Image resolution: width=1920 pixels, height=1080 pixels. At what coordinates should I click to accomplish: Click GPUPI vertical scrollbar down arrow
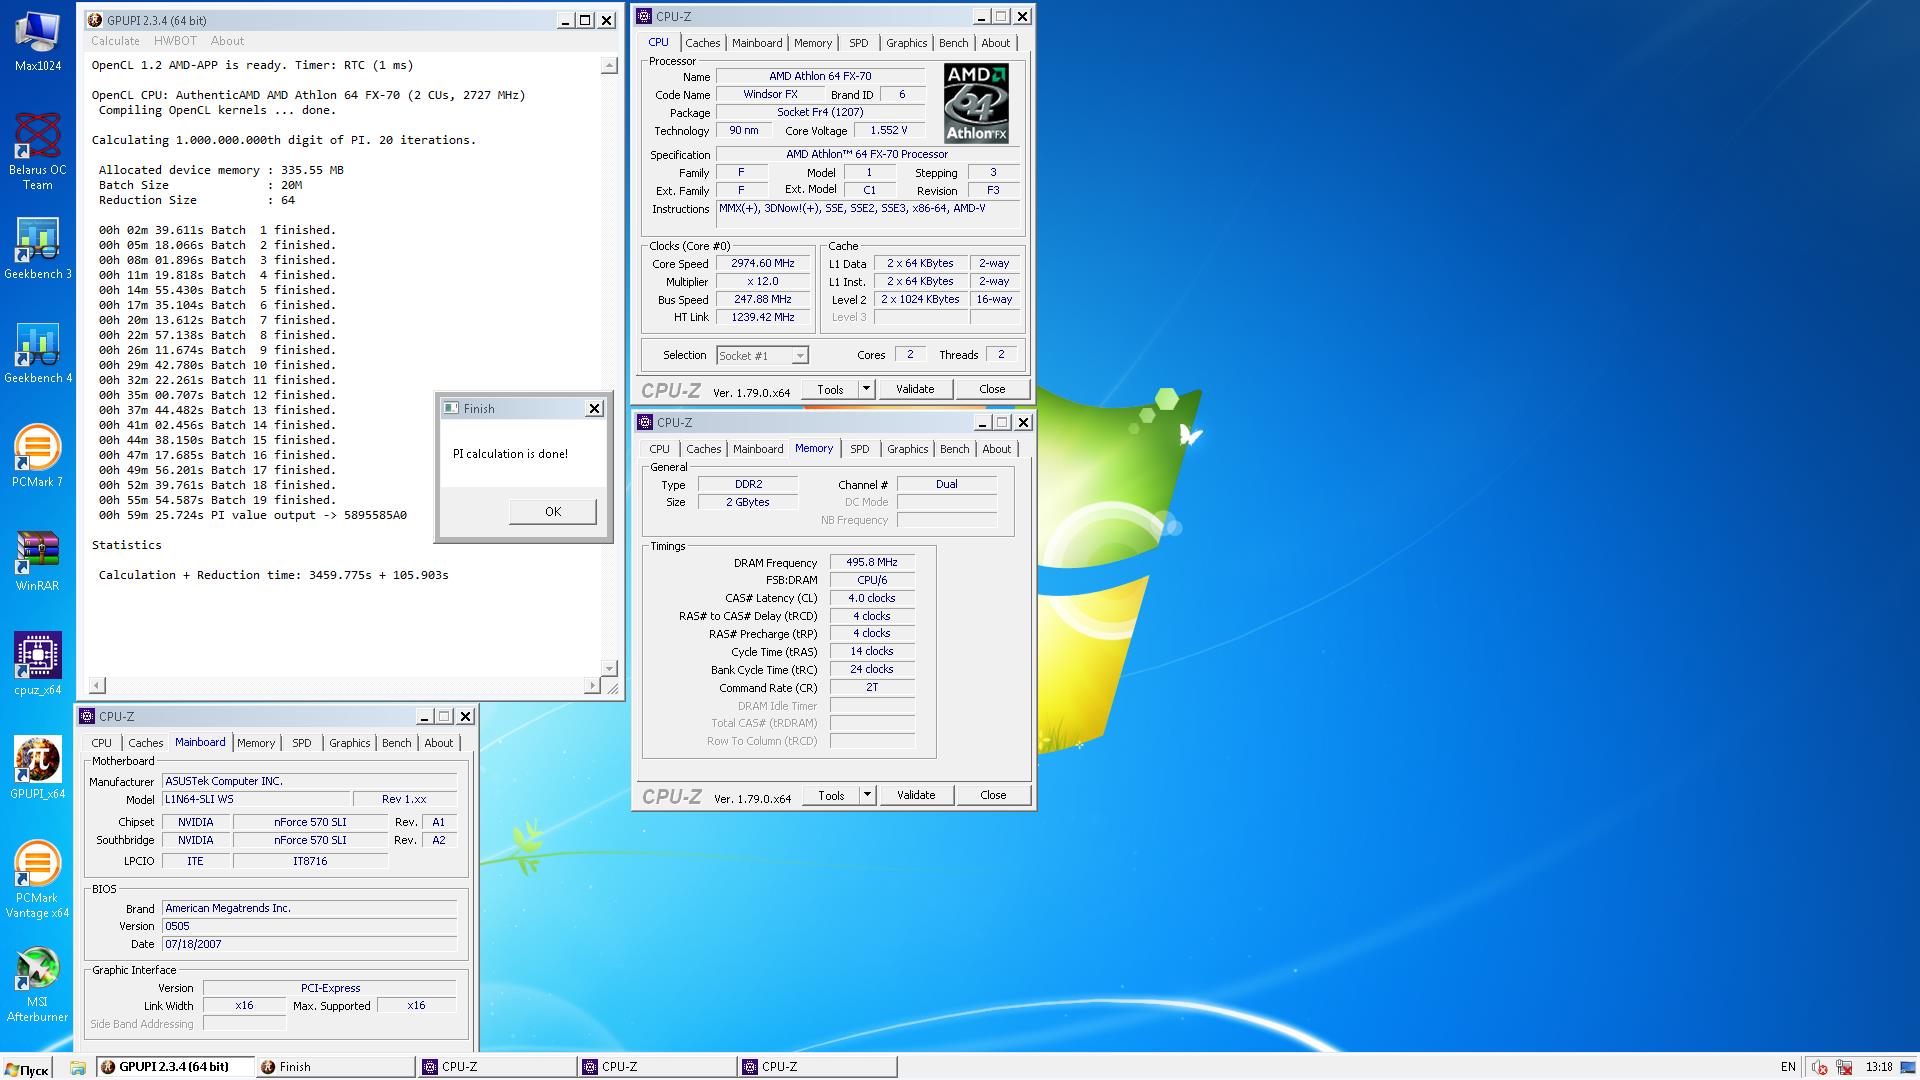(609, 668)
